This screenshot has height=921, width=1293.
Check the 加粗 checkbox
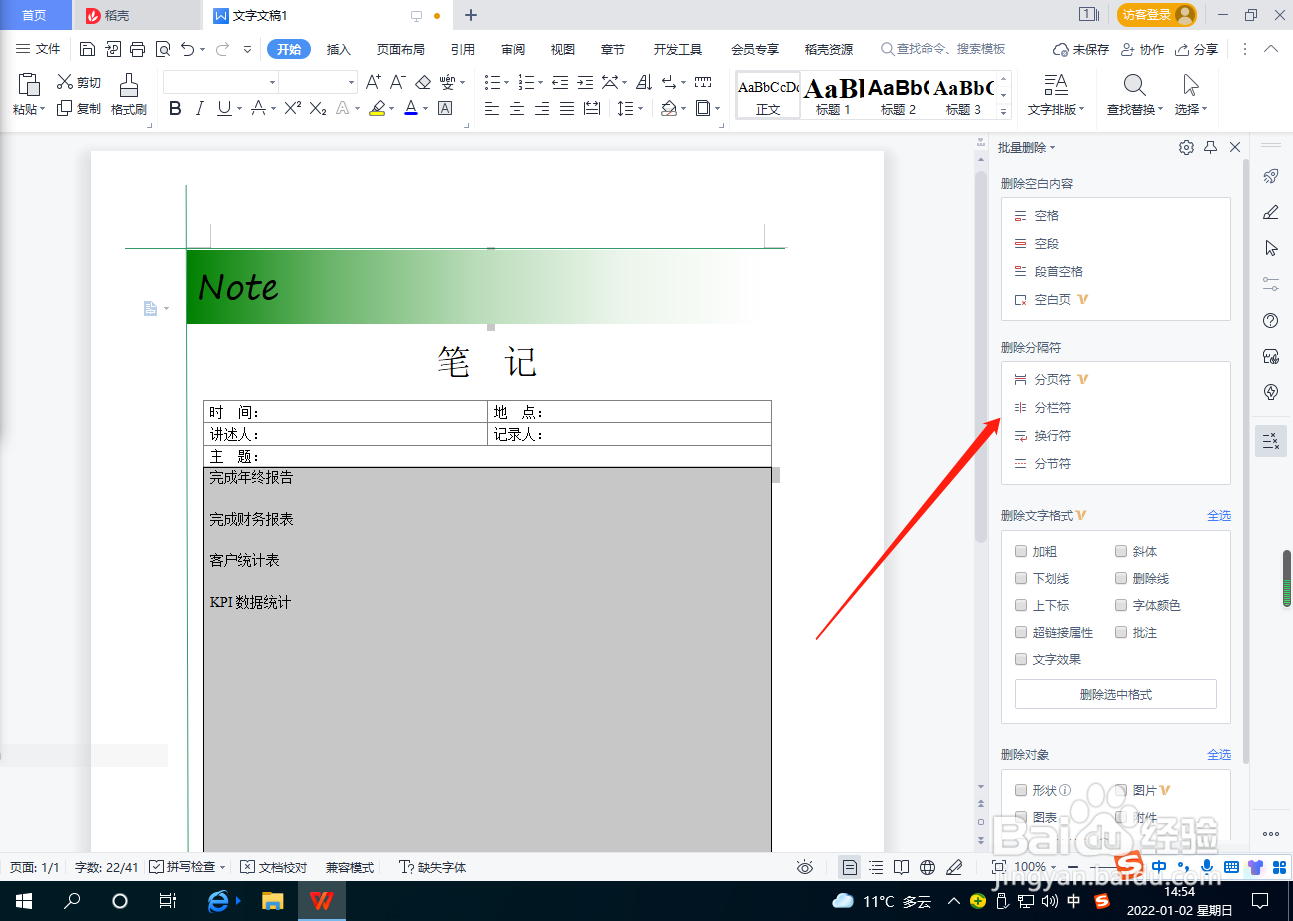[x=1021, y=551]
